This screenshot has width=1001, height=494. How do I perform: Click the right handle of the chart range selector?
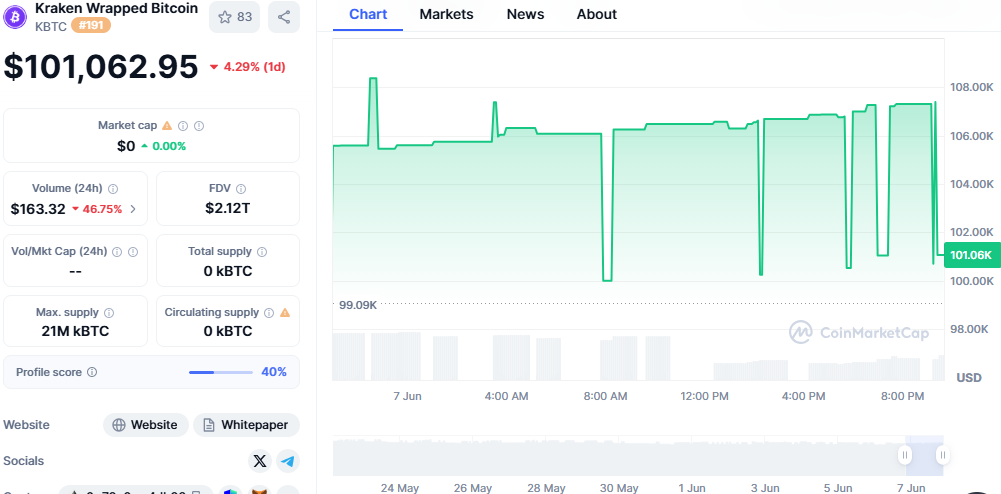(x=943, y=455)
